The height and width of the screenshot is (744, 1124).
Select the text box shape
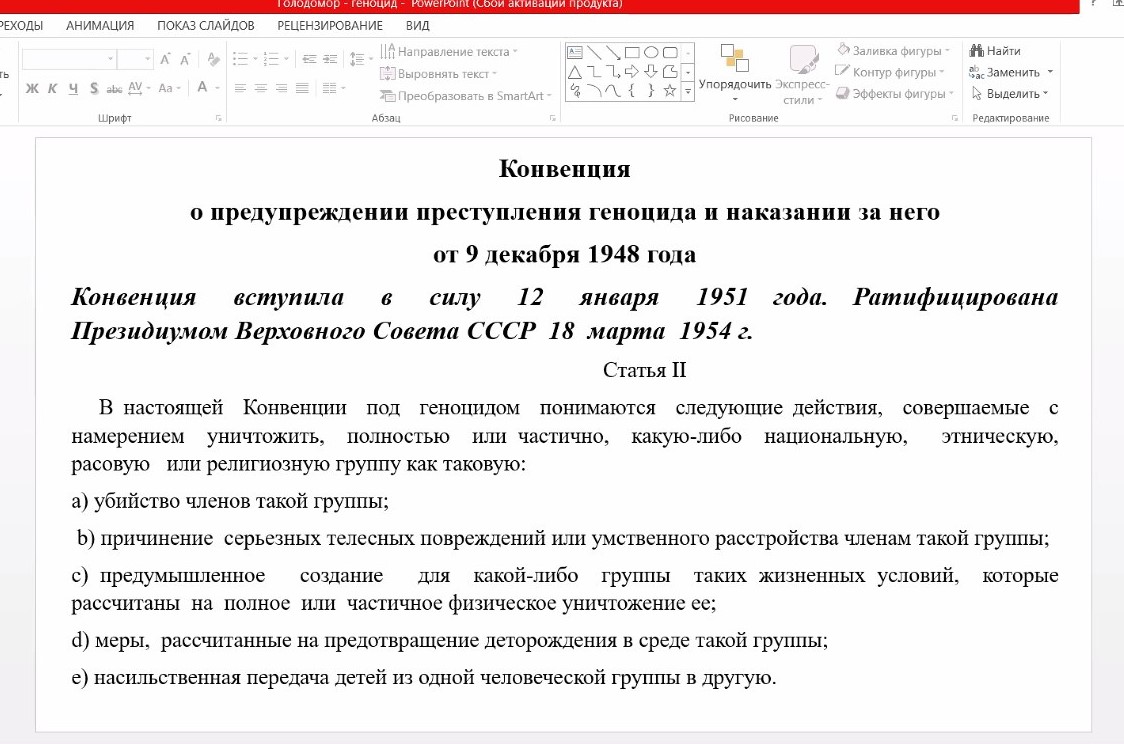575,52
